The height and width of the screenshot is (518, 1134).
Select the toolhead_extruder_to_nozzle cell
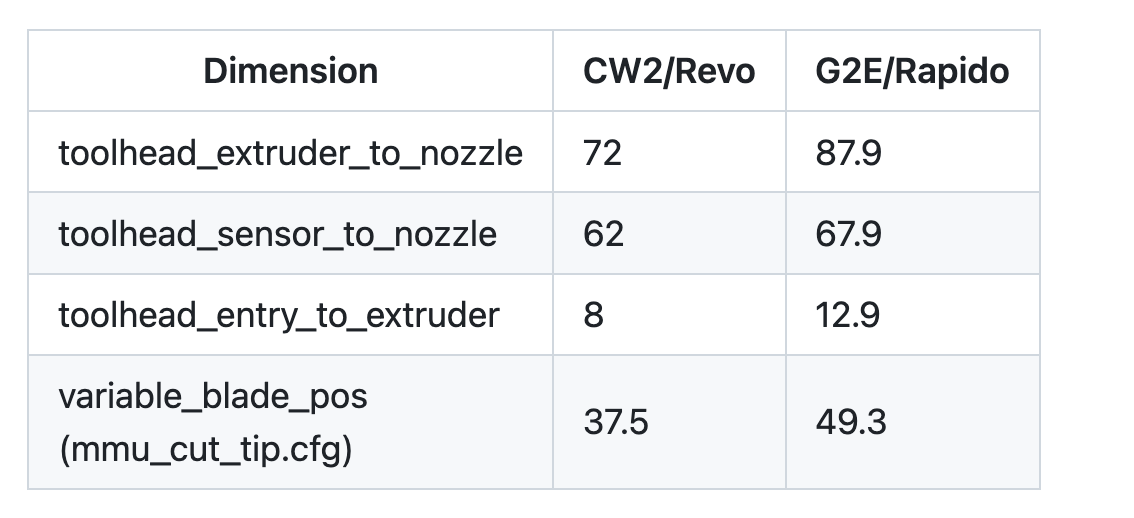pos(290,153)
